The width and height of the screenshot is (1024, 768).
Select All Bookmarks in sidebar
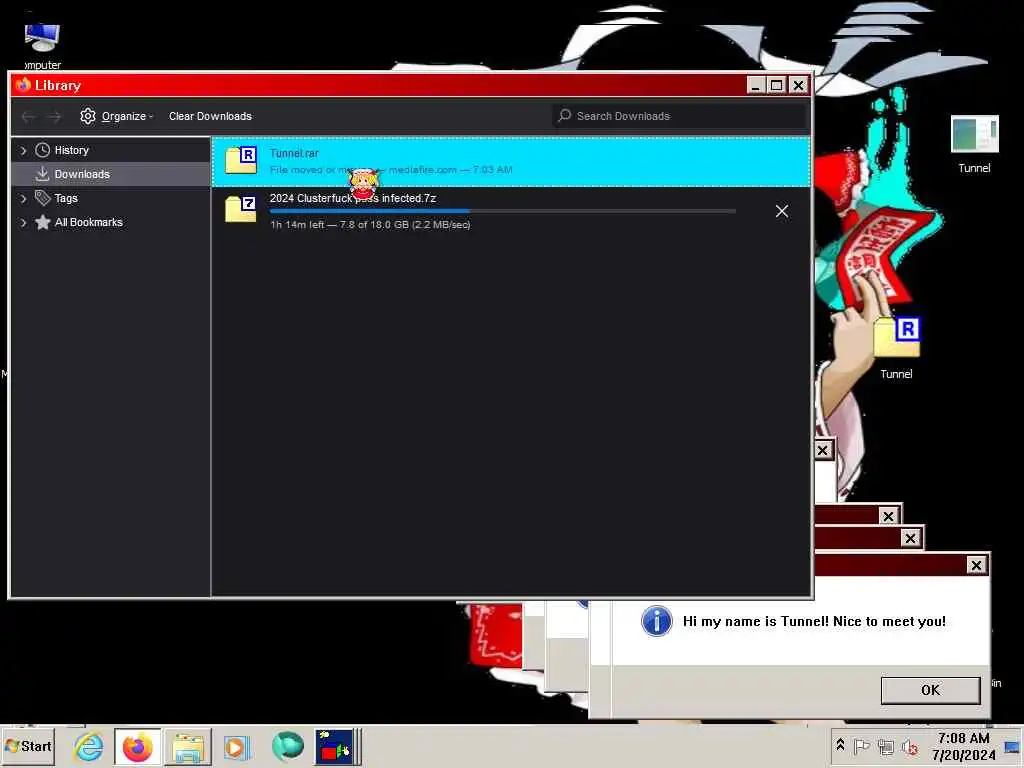88,223
